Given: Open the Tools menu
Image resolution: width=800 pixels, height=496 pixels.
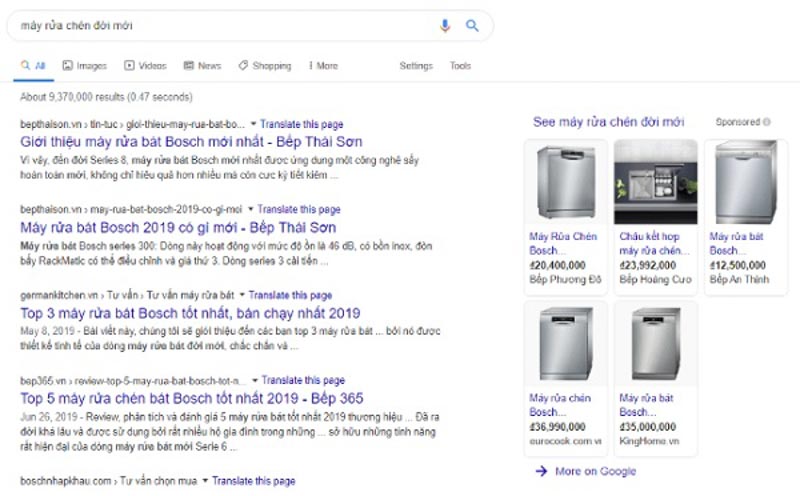Looking at the screenshot, I should tap(460, 66).
